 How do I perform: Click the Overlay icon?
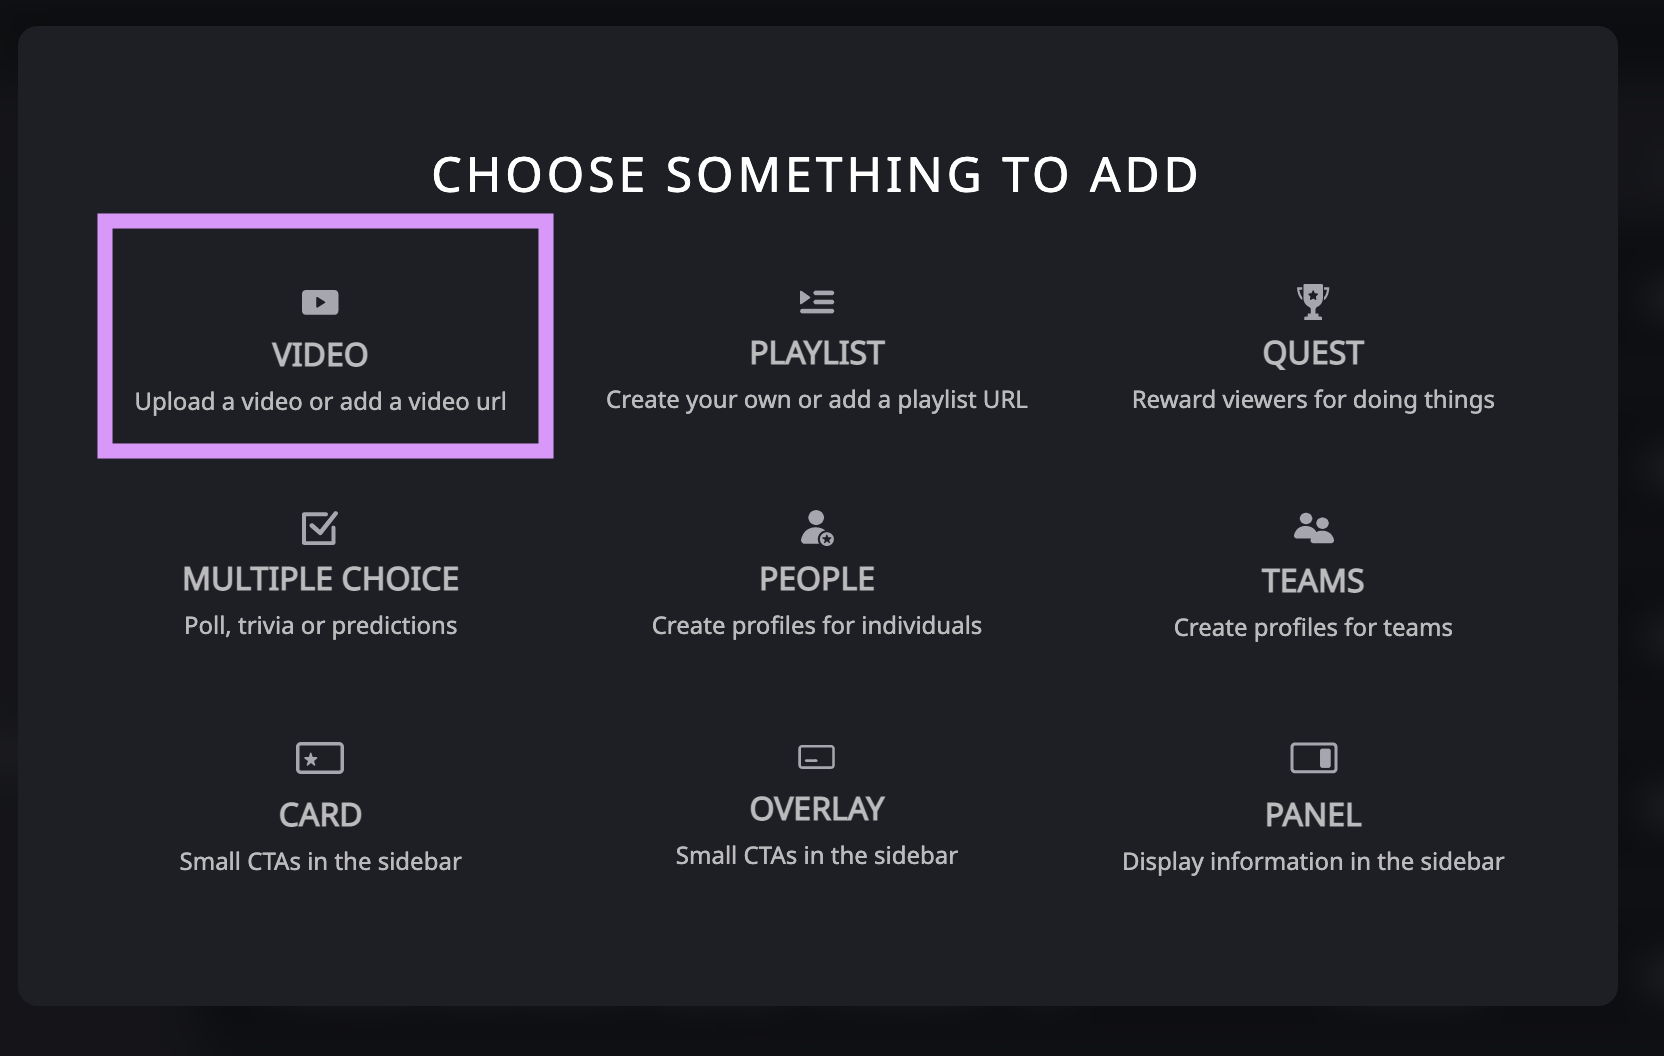(x=816, y=758)
